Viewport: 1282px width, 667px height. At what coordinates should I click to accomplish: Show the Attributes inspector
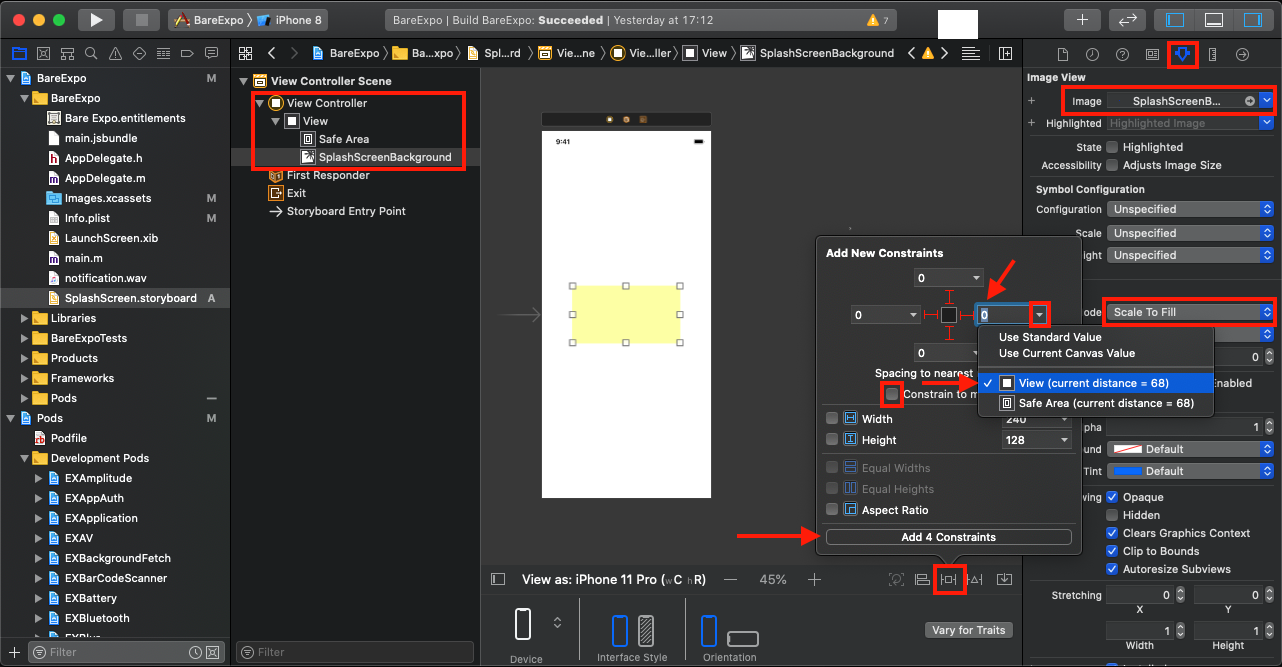(x=1182, y=54)
